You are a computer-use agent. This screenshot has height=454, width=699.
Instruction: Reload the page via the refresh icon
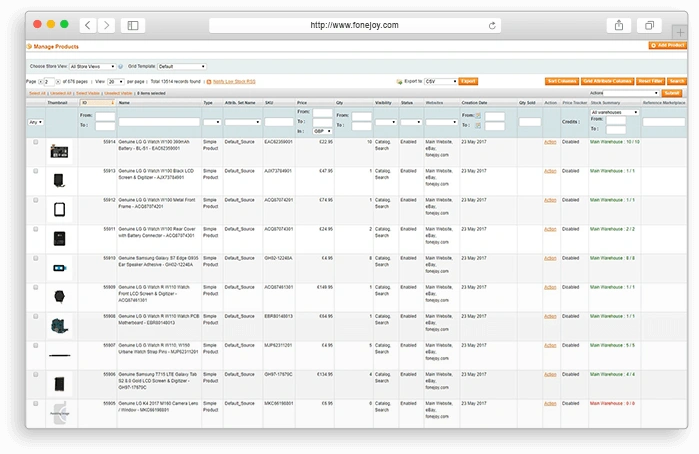coord(492,25)
